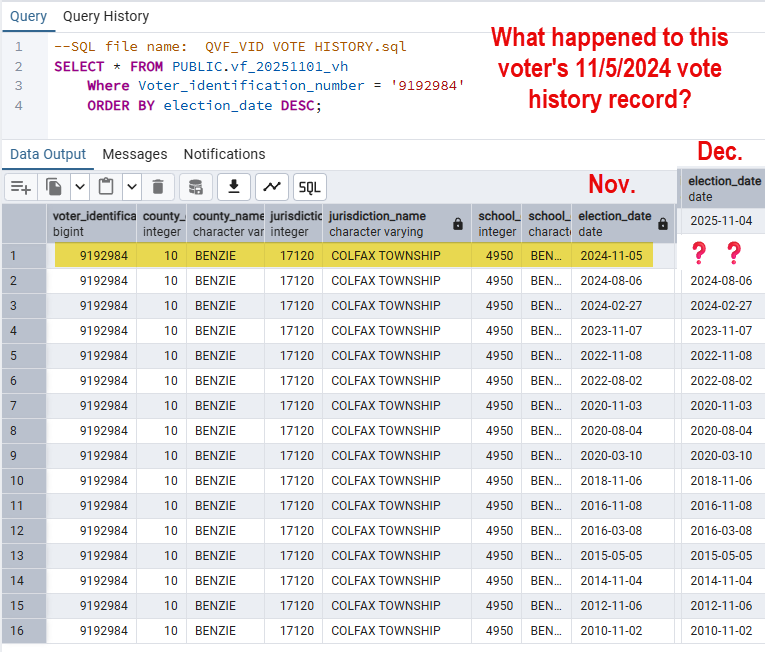
Task: Switch to the Query tab
Action: (28, 16)
